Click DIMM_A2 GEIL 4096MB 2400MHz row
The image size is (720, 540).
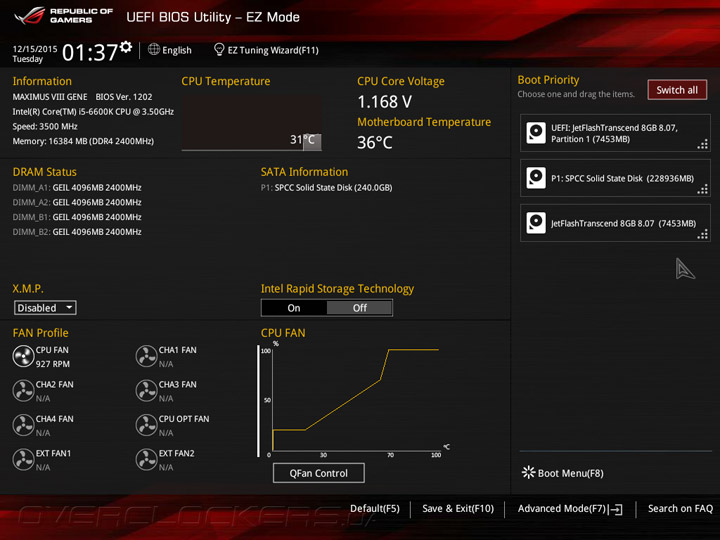(x=77, y=202)
